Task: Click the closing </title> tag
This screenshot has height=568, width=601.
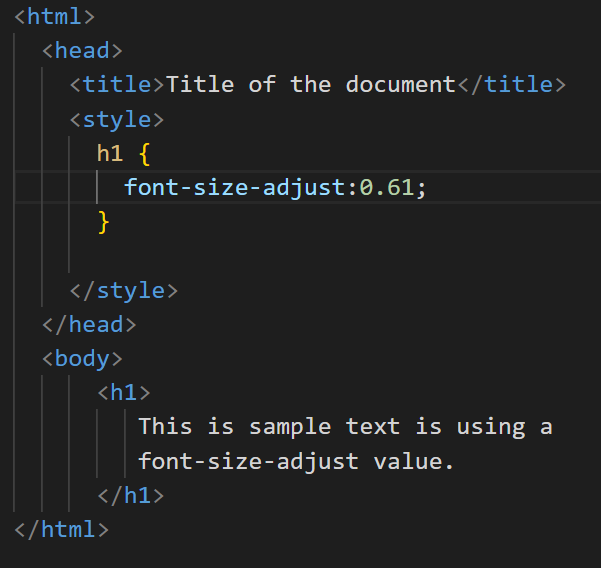Action: [512, 85]
